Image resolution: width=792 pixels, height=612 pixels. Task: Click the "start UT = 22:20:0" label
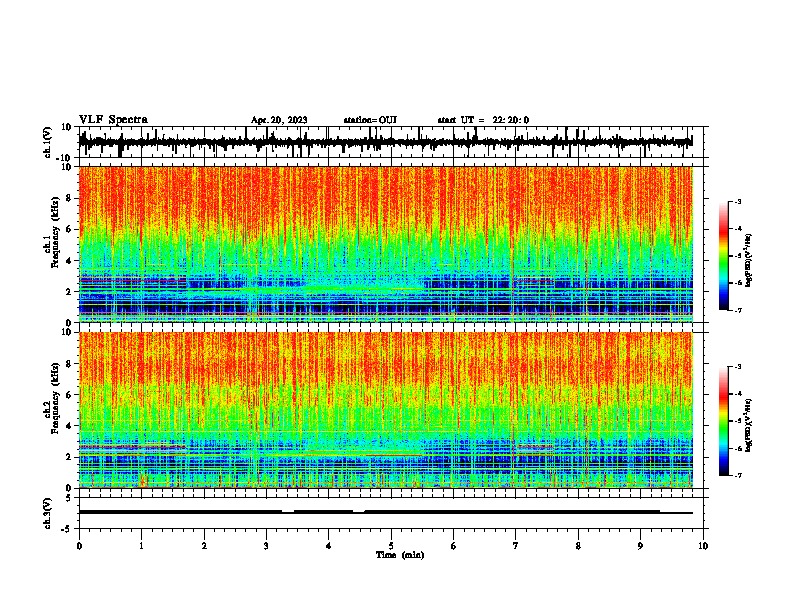coord(483,120)
